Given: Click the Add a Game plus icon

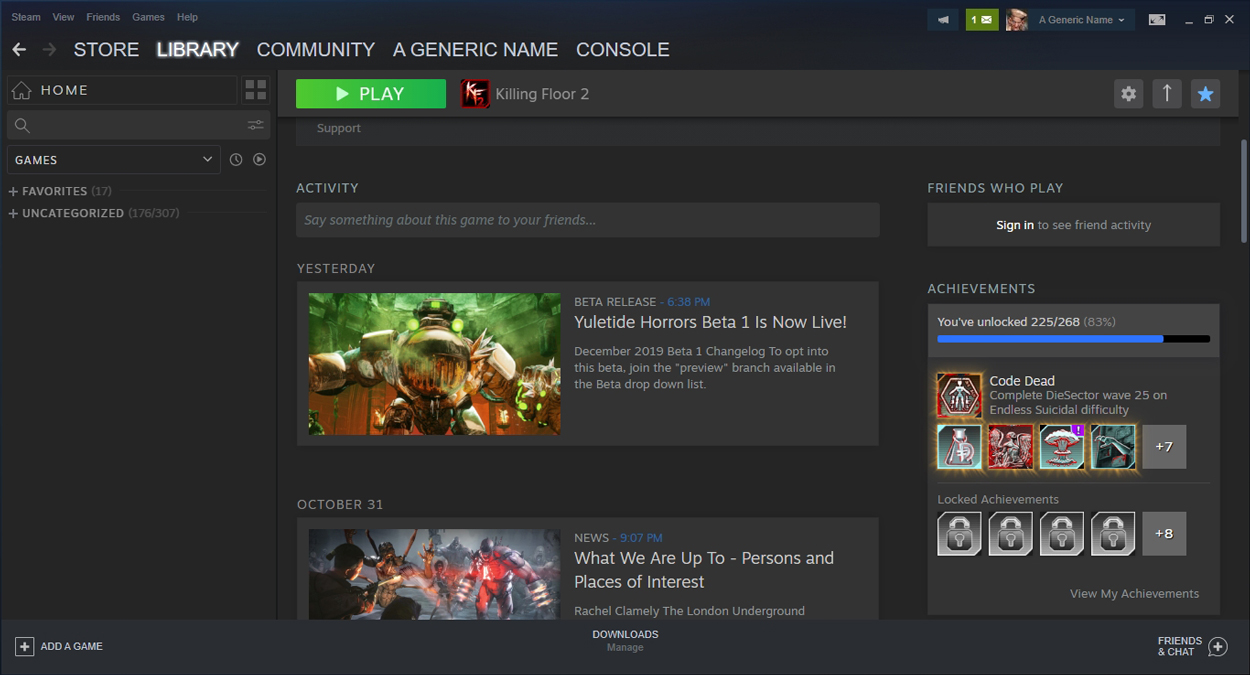Looking at the screenshot, I should click(x=24, y=646).
